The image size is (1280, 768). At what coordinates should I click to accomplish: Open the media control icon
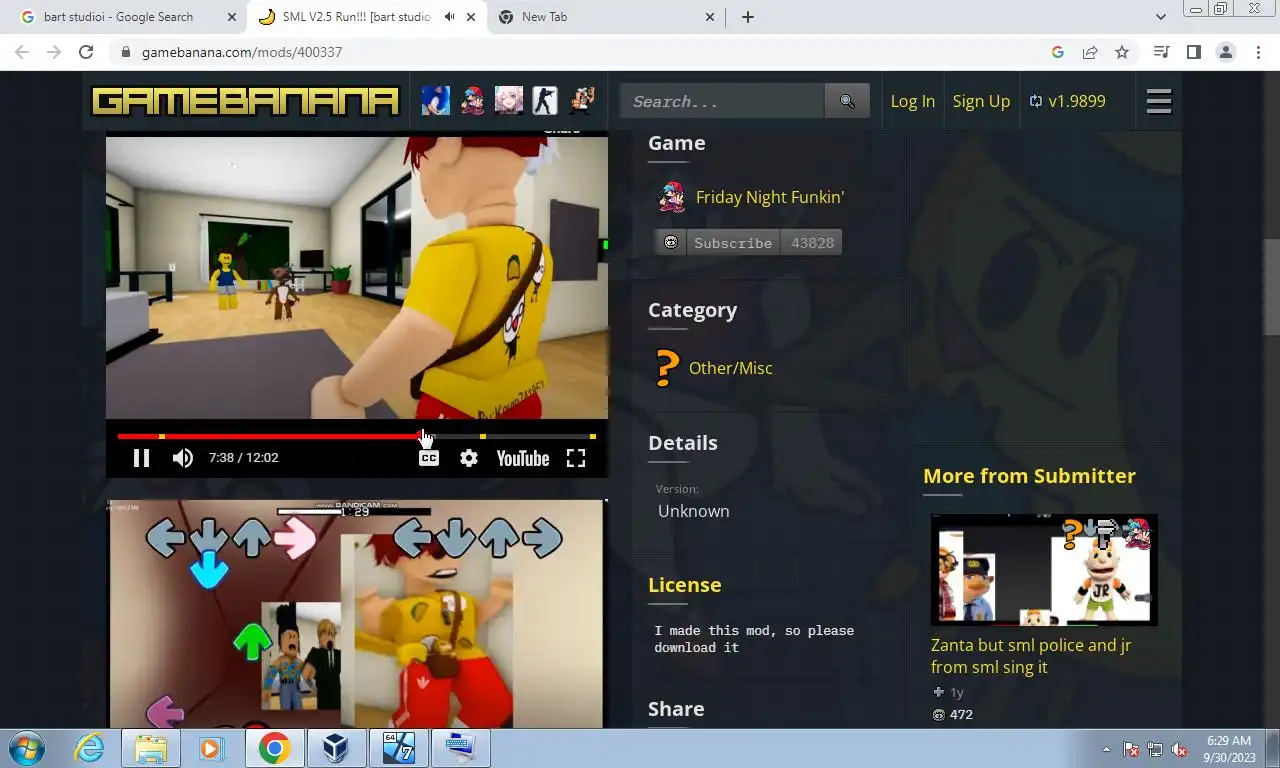pyautogui.click(x=1161, y=52)
